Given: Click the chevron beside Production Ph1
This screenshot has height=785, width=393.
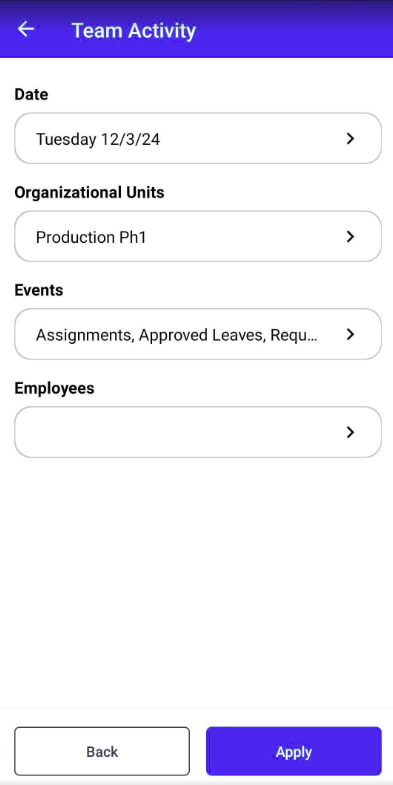Looking at the screenshot, I should click(350, 237).
